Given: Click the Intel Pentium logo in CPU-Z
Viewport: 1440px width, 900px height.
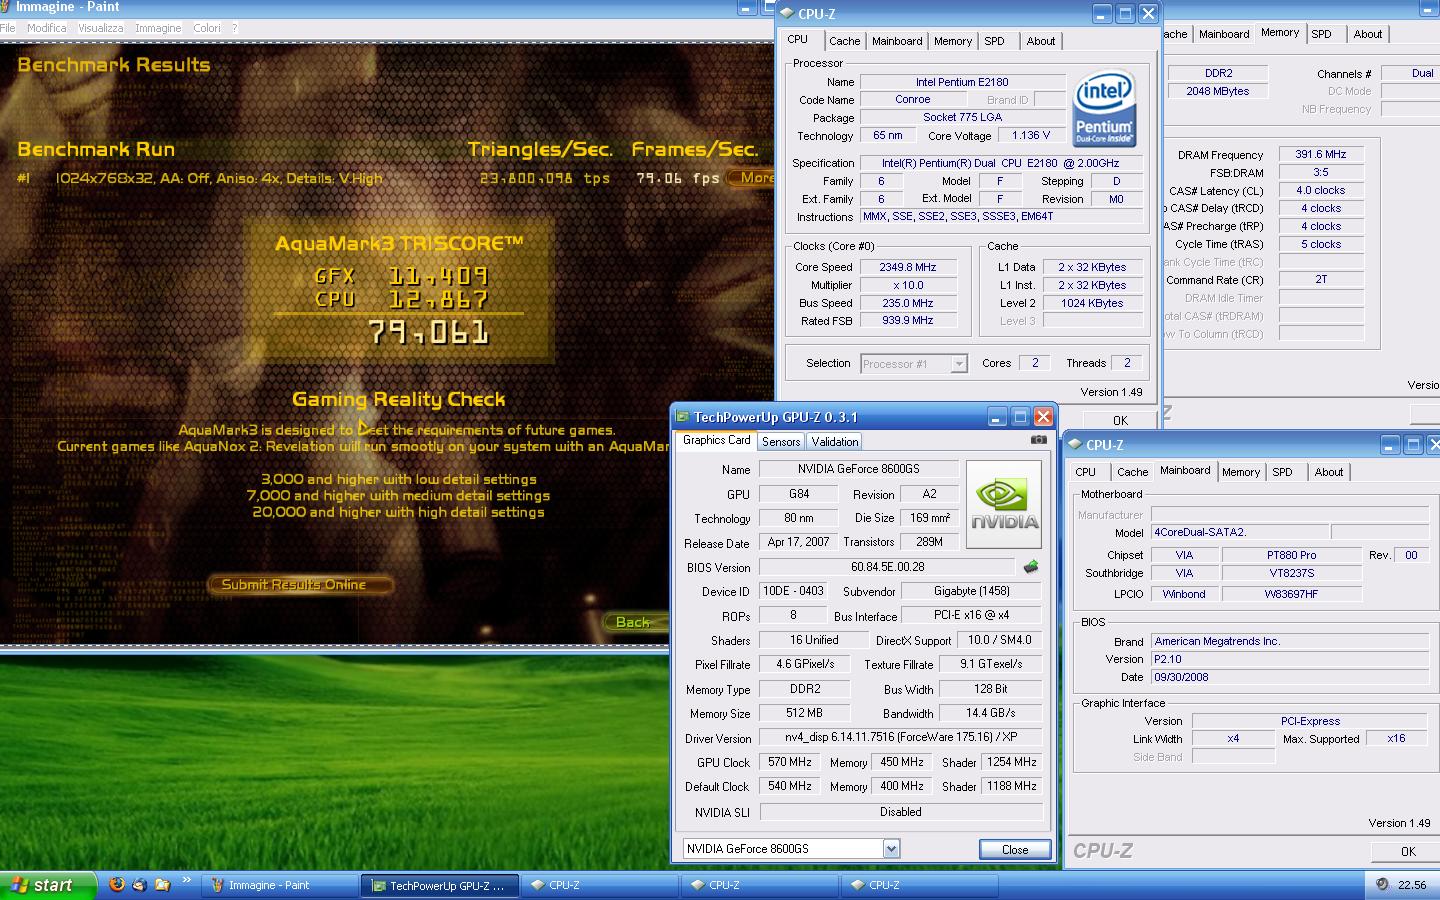Looking at the screenshot, I should pos(1104,107).
